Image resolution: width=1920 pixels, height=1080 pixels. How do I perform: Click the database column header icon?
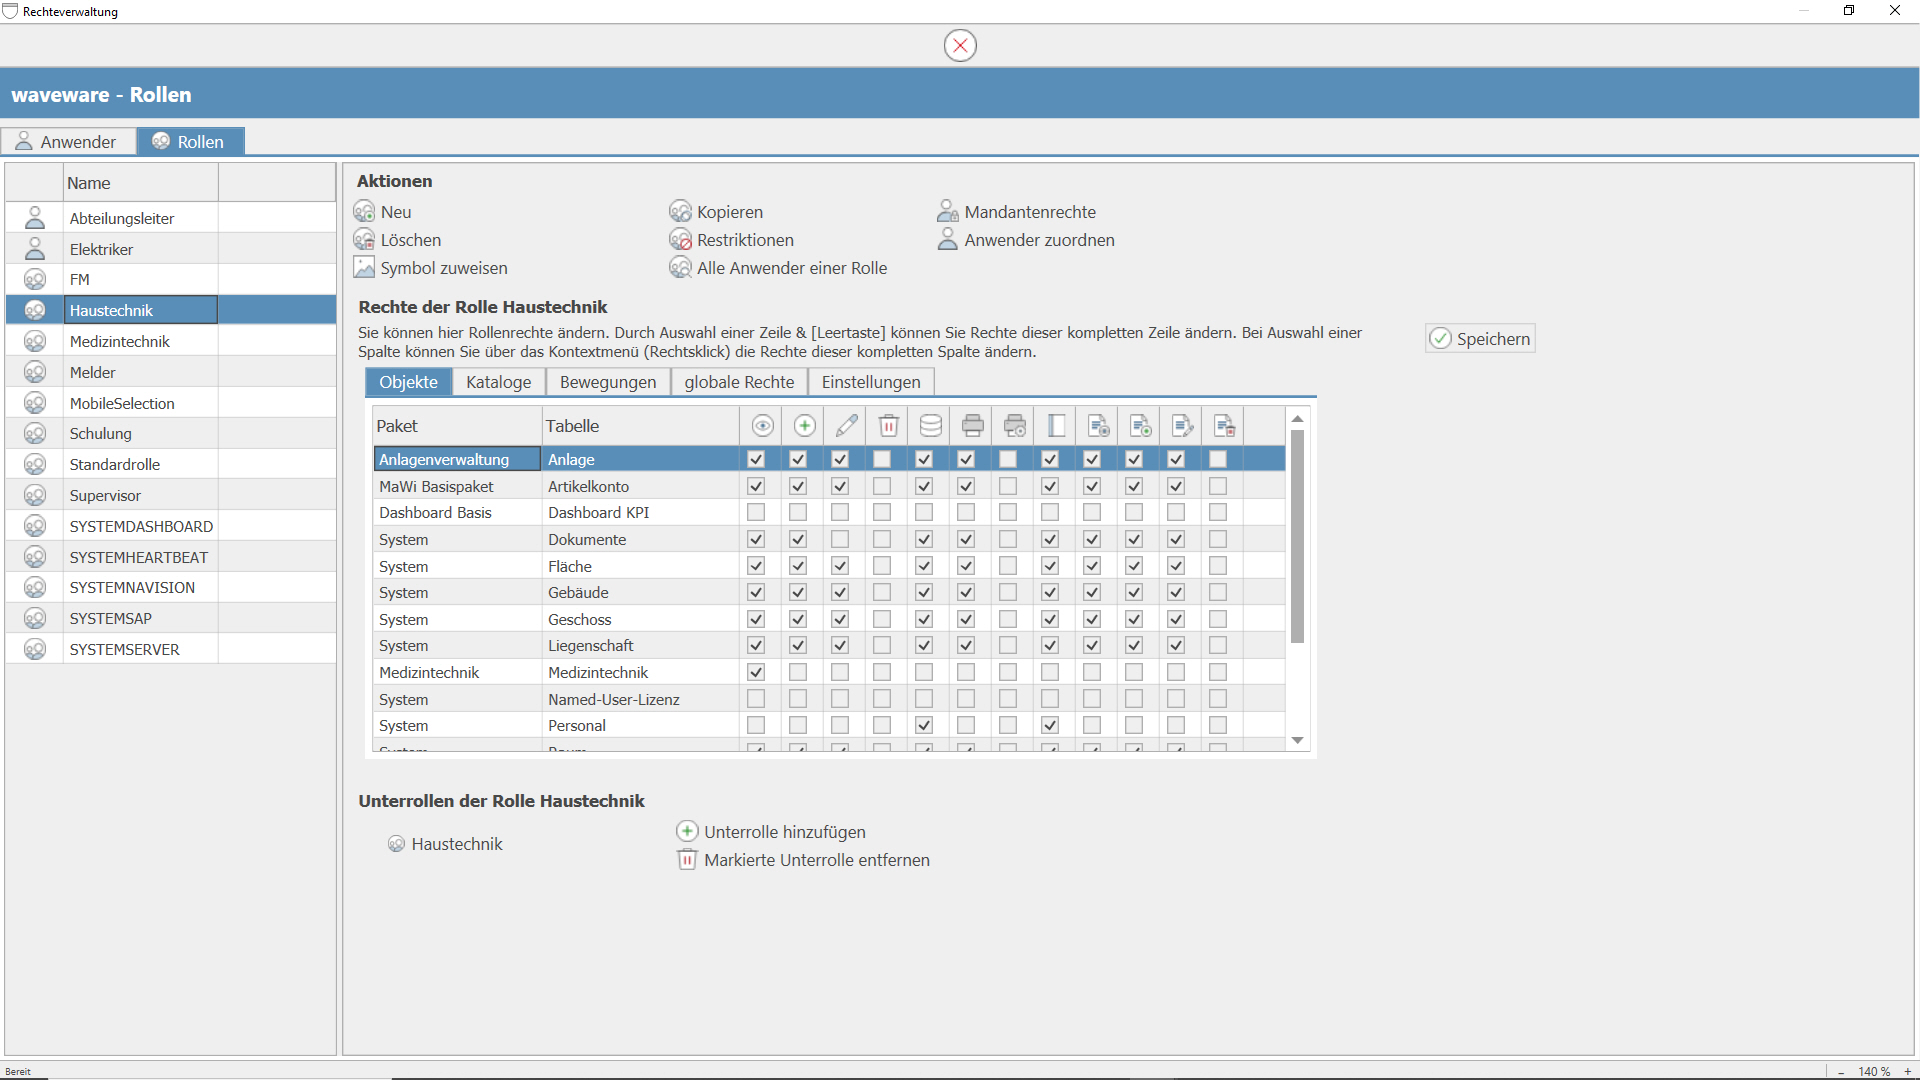(x=930, y=426)
